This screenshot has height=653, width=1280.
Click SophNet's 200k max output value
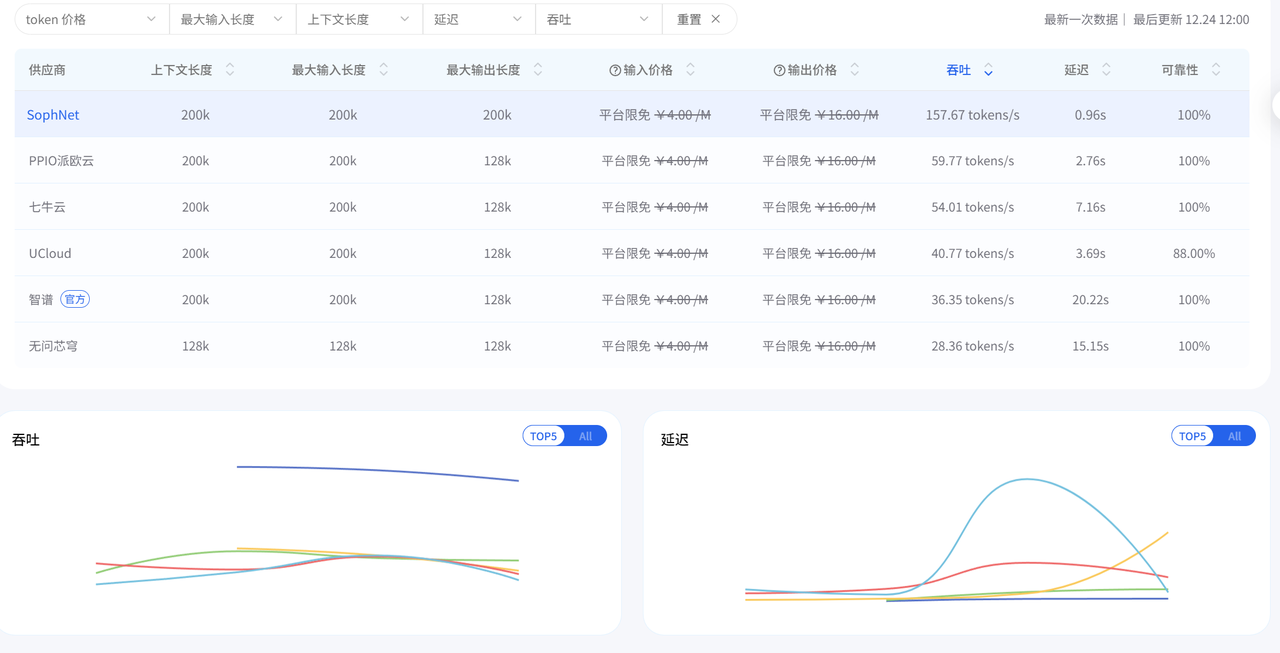pyautogui.click(x=497, y=115)
